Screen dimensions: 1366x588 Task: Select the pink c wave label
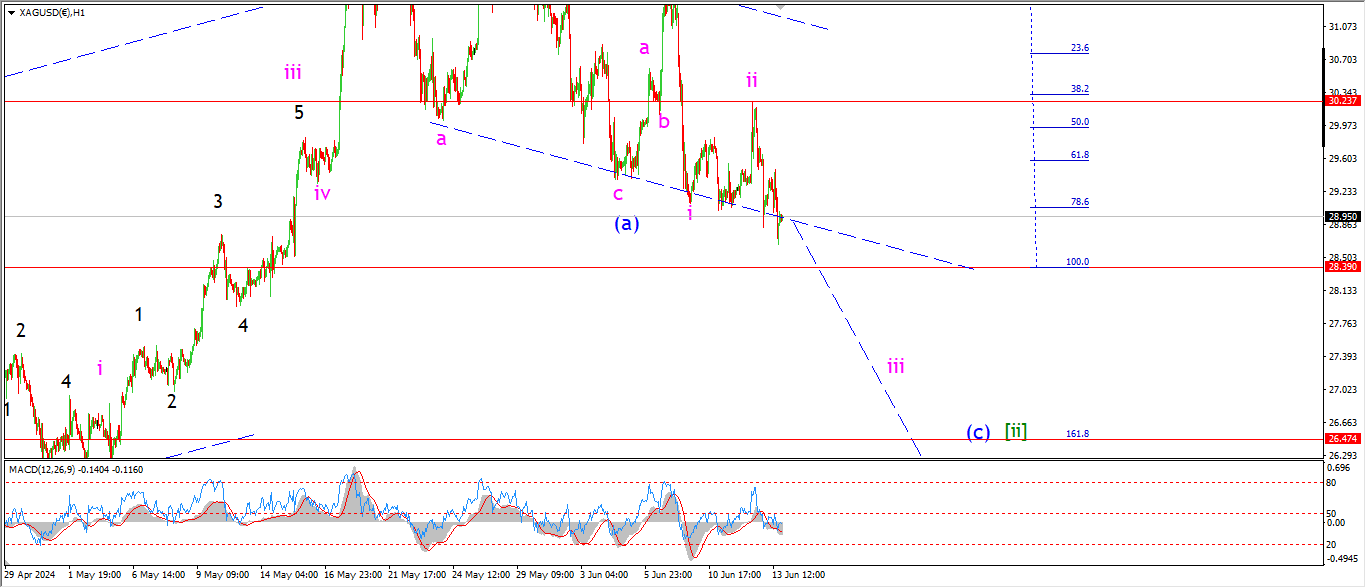pyautogui.click(x=618, y=194)
